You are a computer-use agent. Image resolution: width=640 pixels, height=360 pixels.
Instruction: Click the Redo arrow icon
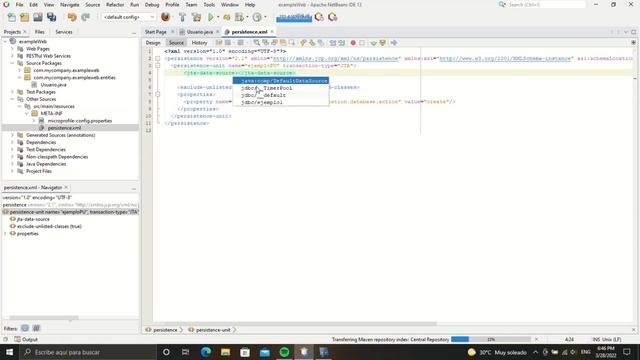[x=85, y=17]
